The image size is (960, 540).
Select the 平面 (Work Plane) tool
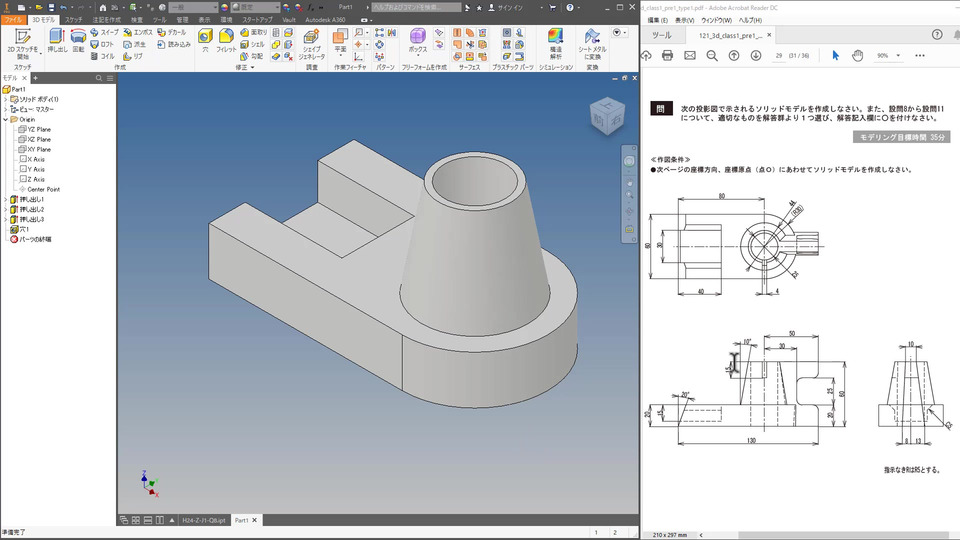click(x=340, y=40)
